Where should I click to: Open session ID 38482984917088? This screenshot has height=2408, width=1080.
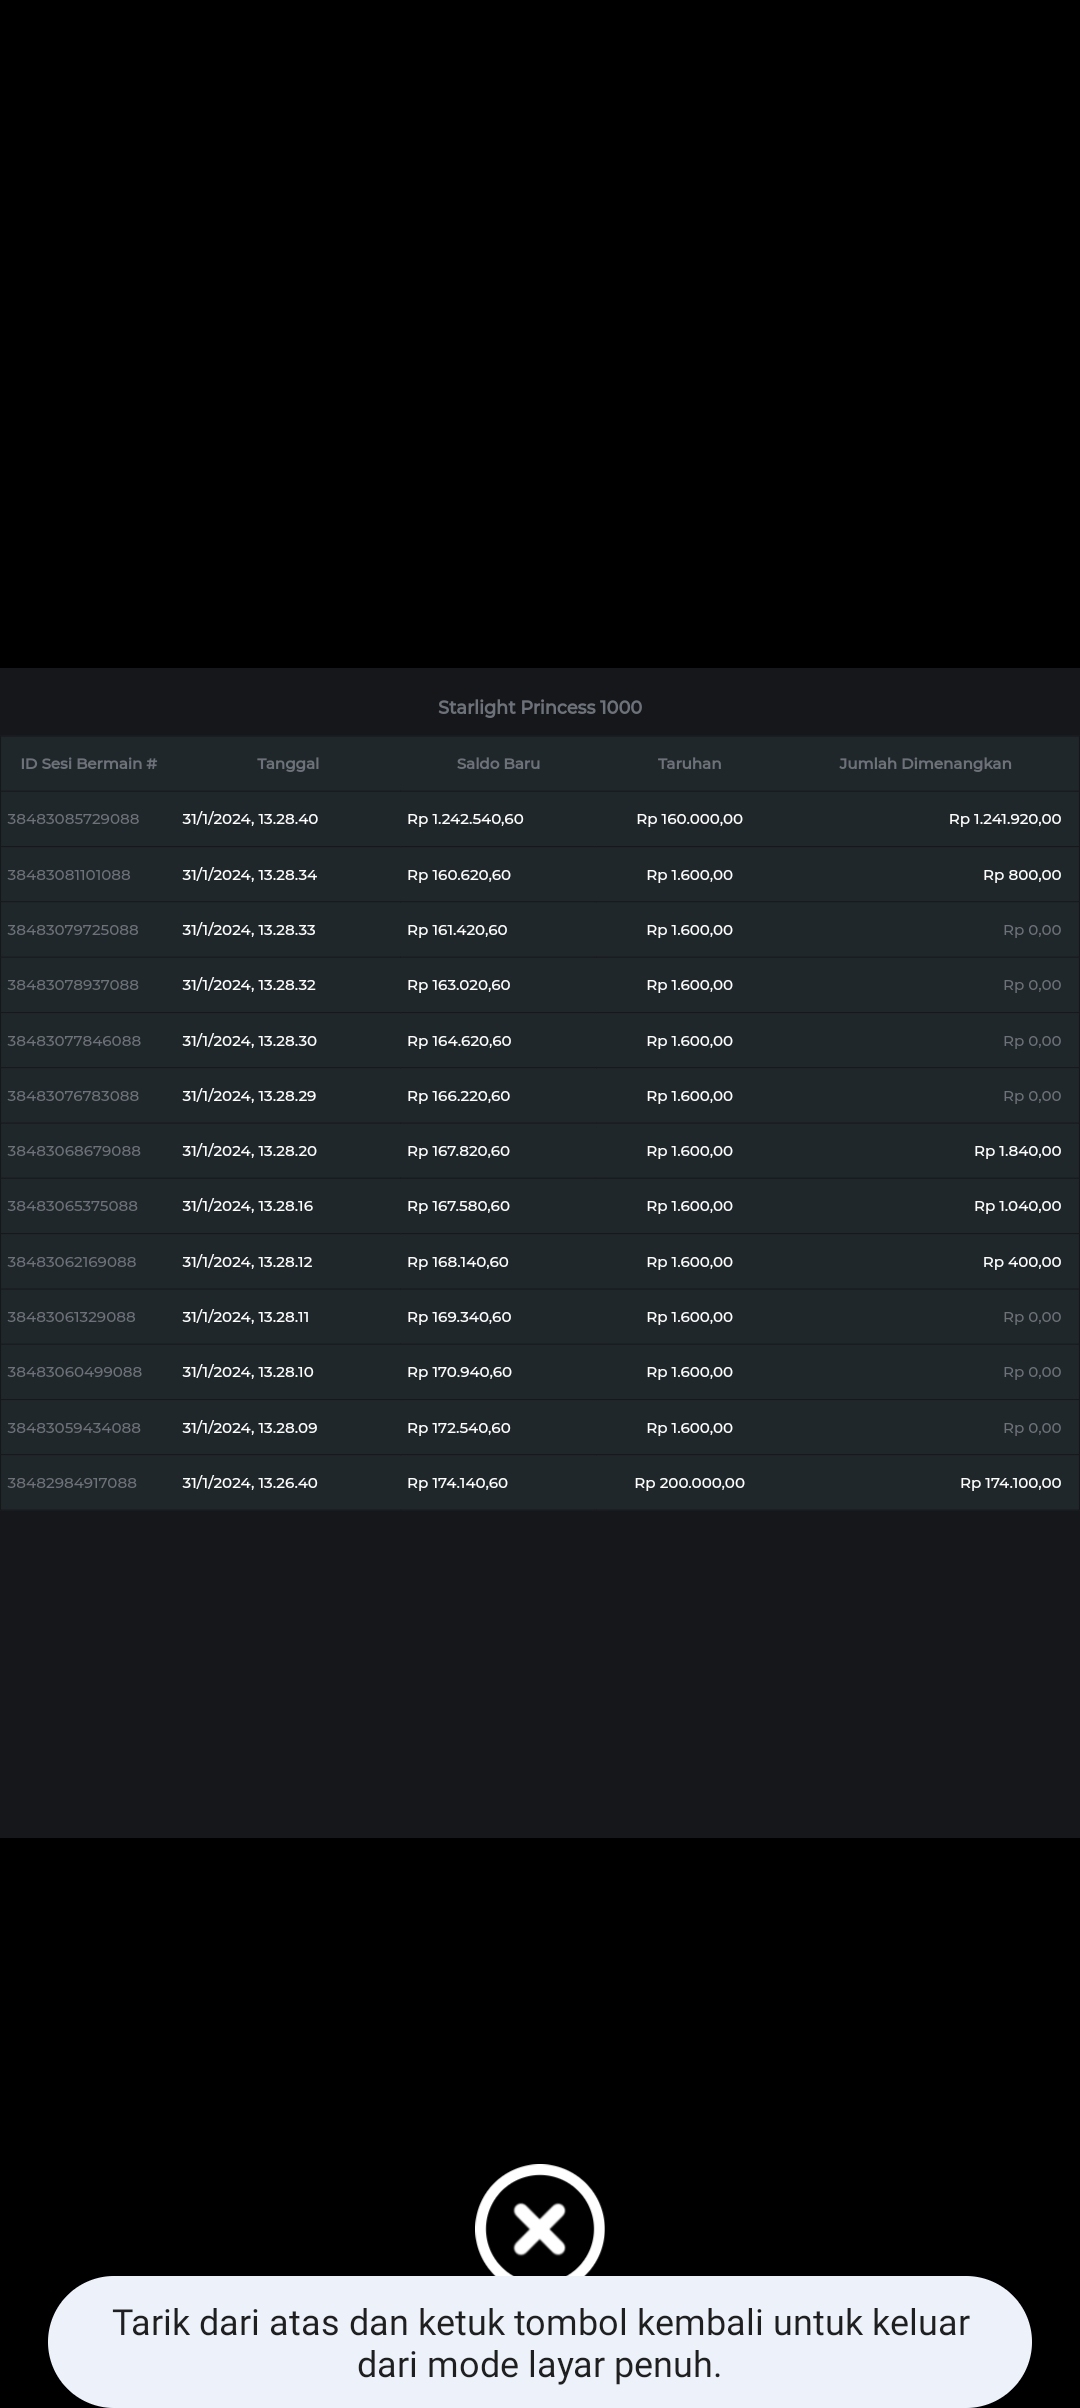click(72, 1483)
